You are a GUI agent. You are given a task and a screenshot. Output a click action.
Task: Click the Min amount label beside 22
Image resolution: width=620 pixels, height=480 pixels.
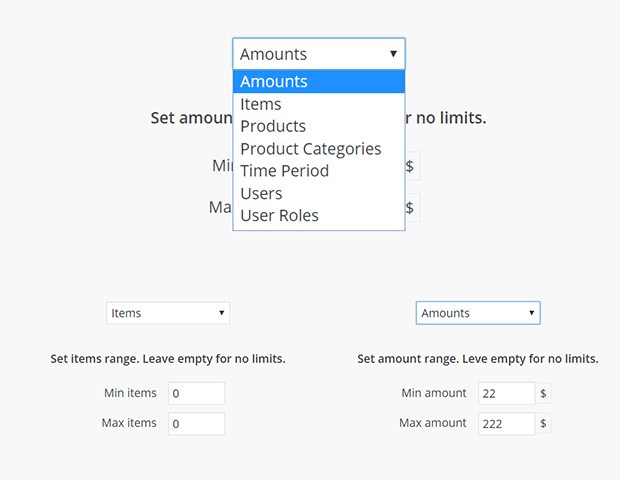434,393
